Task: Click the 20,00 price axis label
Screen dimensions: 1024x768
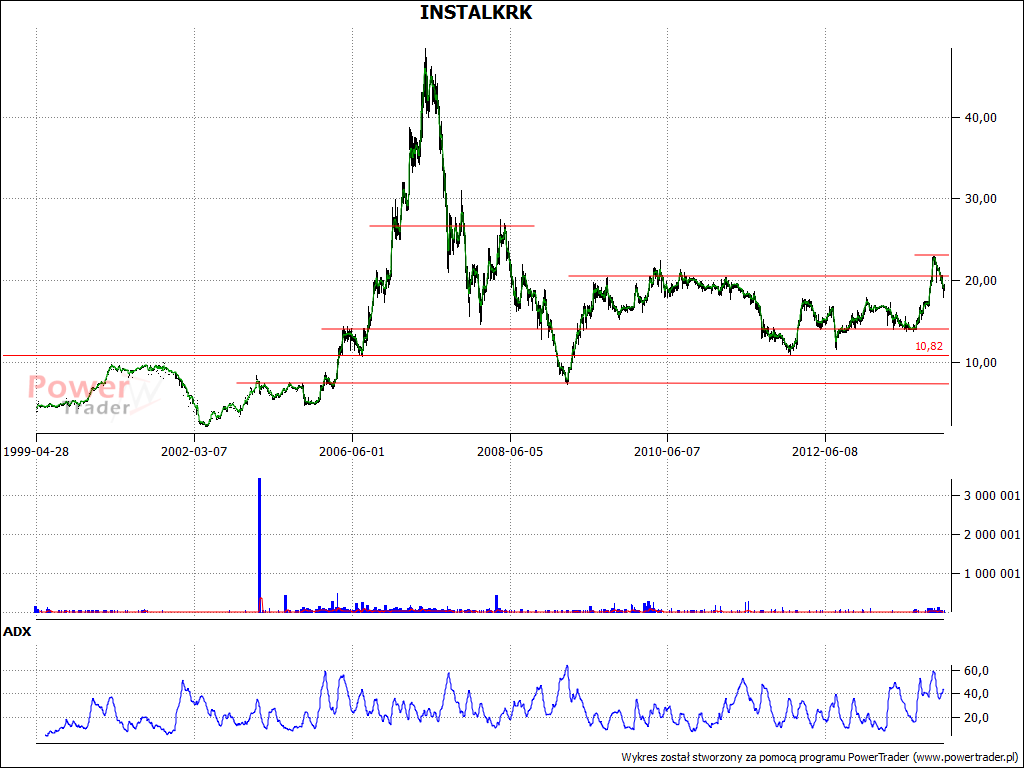Action: coord(981,281)
